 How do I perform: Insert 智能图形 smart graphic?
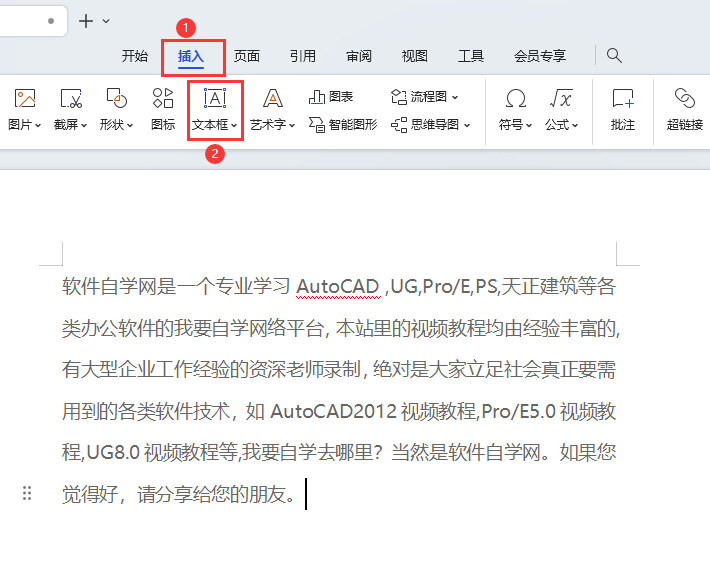pyautogui.click(x=343, y=124)
